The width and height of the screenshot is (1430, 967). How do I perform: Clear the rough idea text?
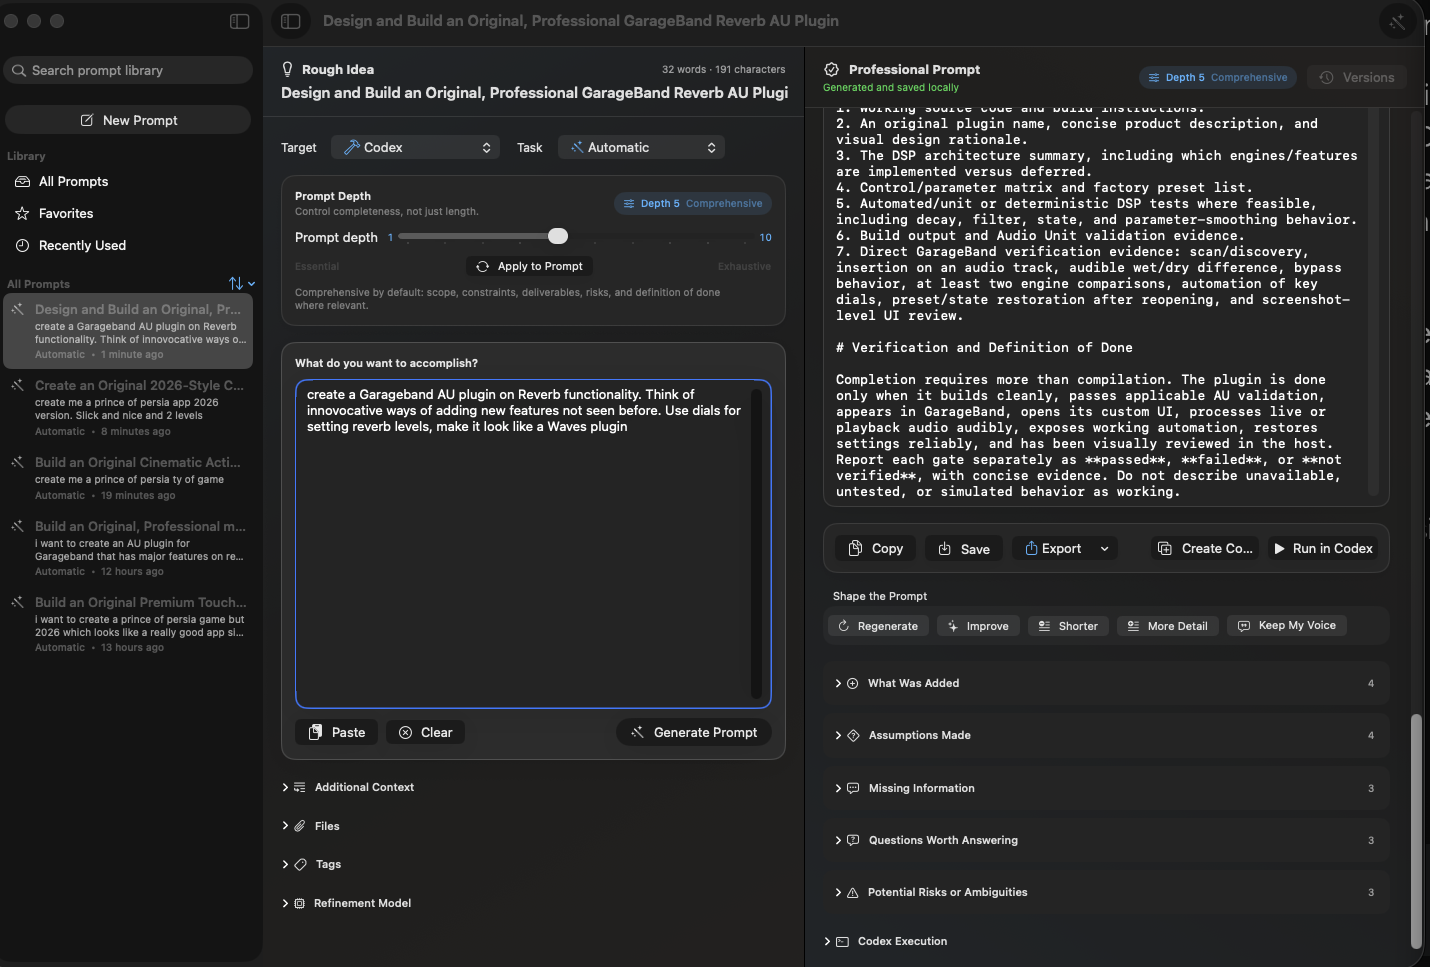(x=426, y=733)
